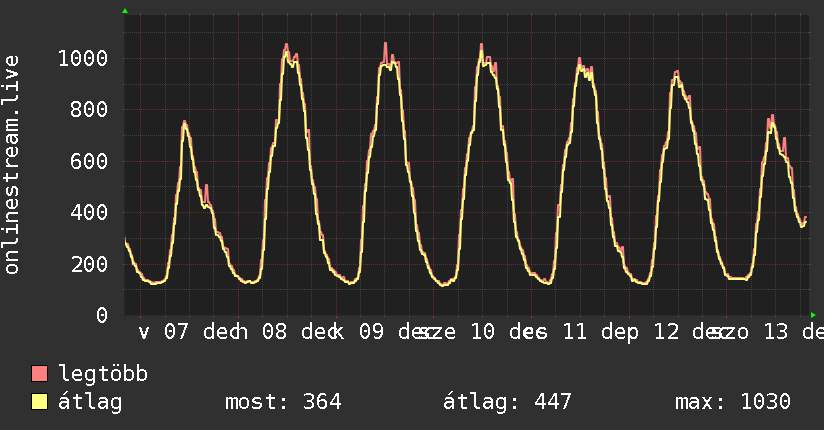Click the green arrow atop the y-axis
Viewport: 824px width, 430px height.
pos(125,11)
